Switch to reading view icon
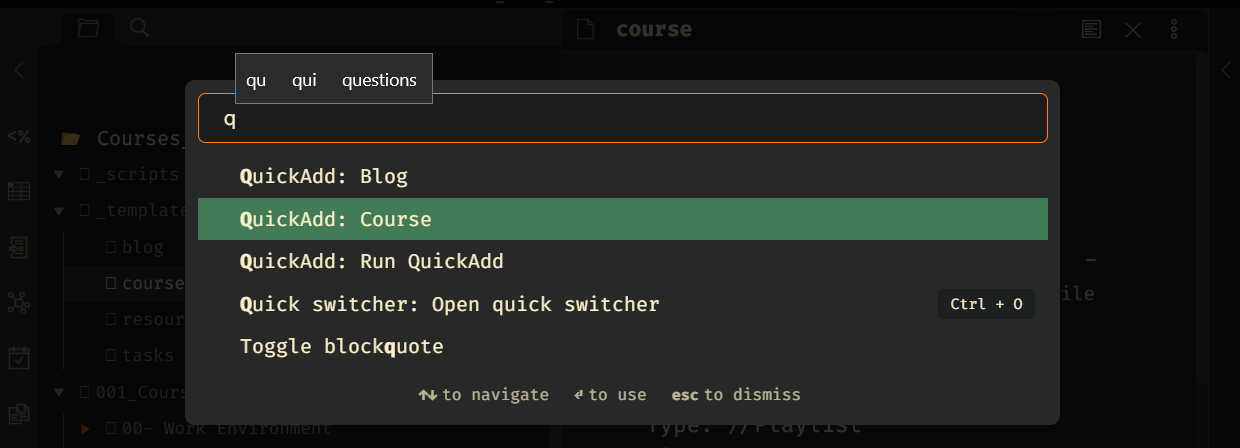 point(1092,30)
